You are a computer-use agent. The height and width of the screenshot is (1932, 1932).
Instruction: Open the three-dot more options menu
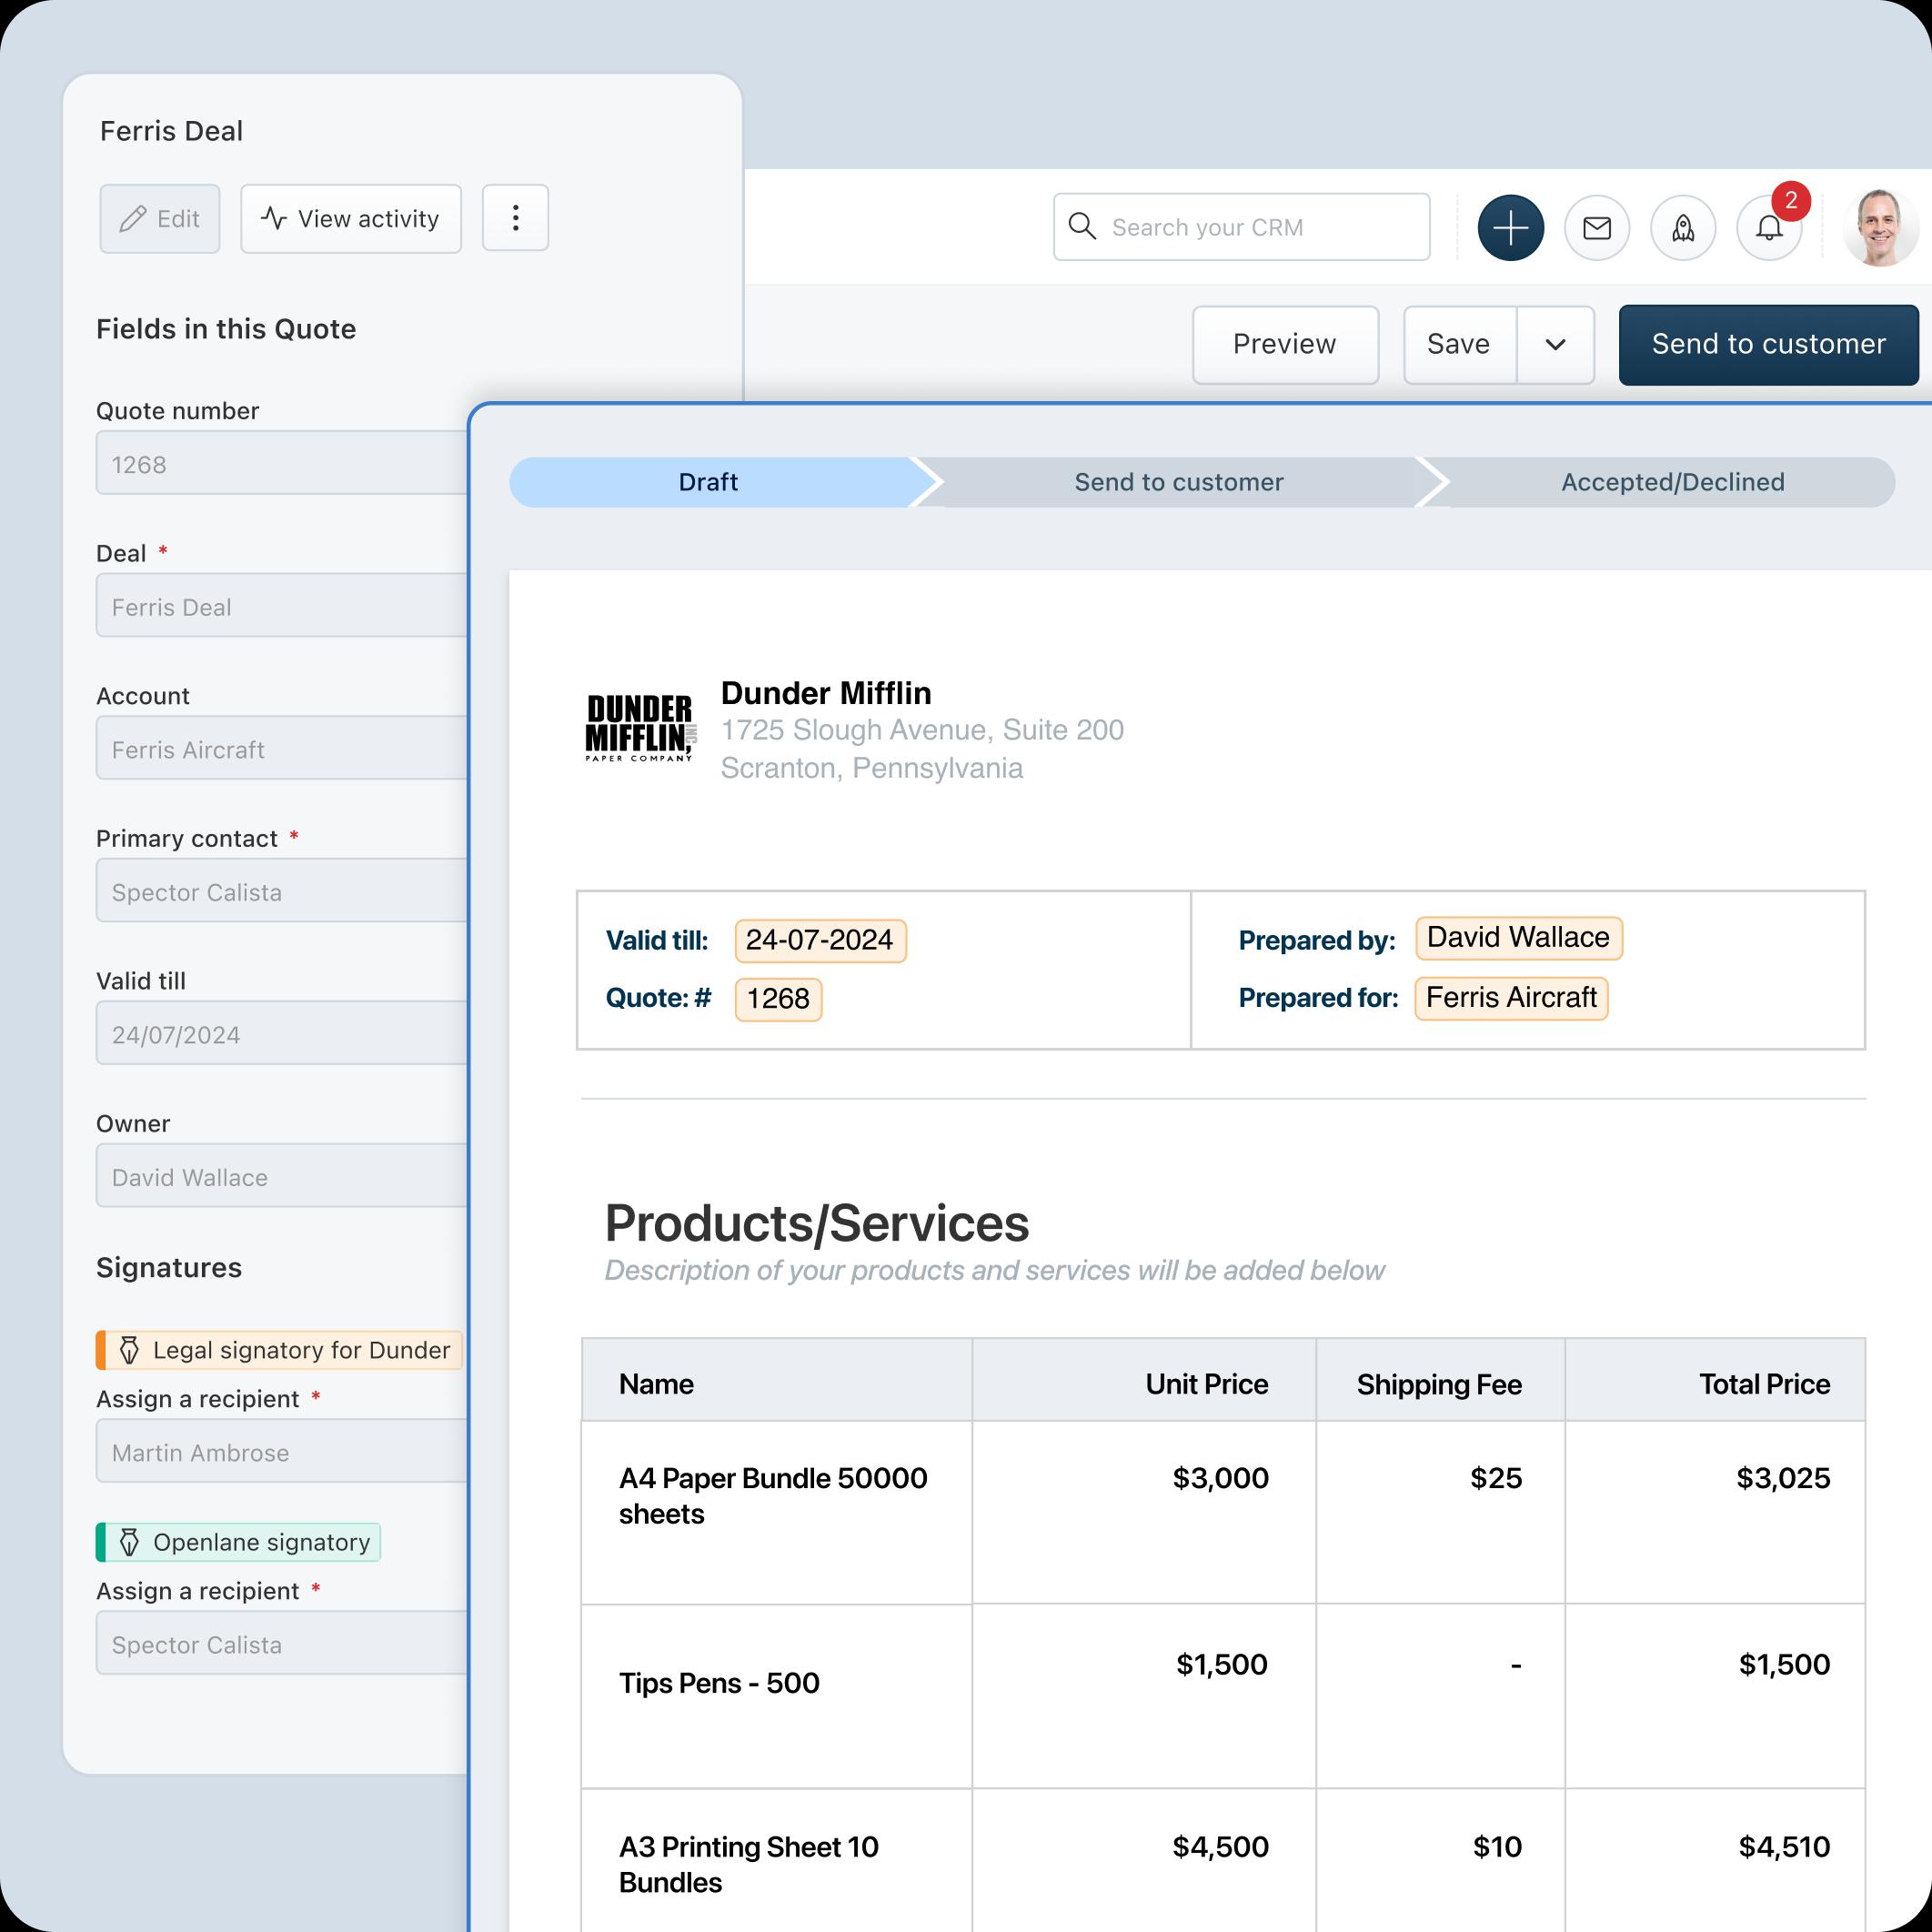pyautogui.click(x=515, y=218)
